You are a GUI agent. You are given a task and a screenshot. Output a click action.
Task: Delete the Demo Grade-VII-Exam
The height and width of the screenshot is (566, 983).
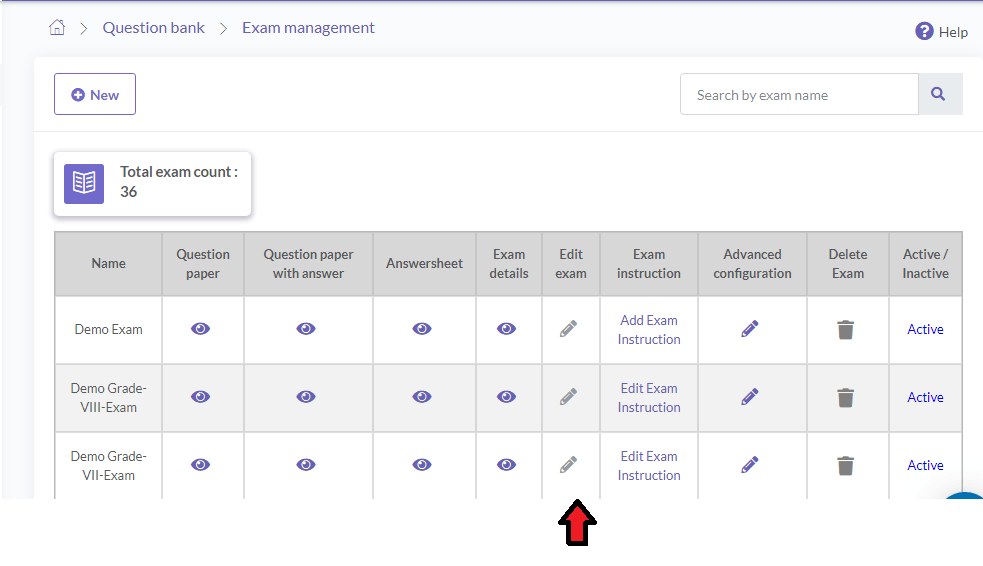[x=846, y=466]
